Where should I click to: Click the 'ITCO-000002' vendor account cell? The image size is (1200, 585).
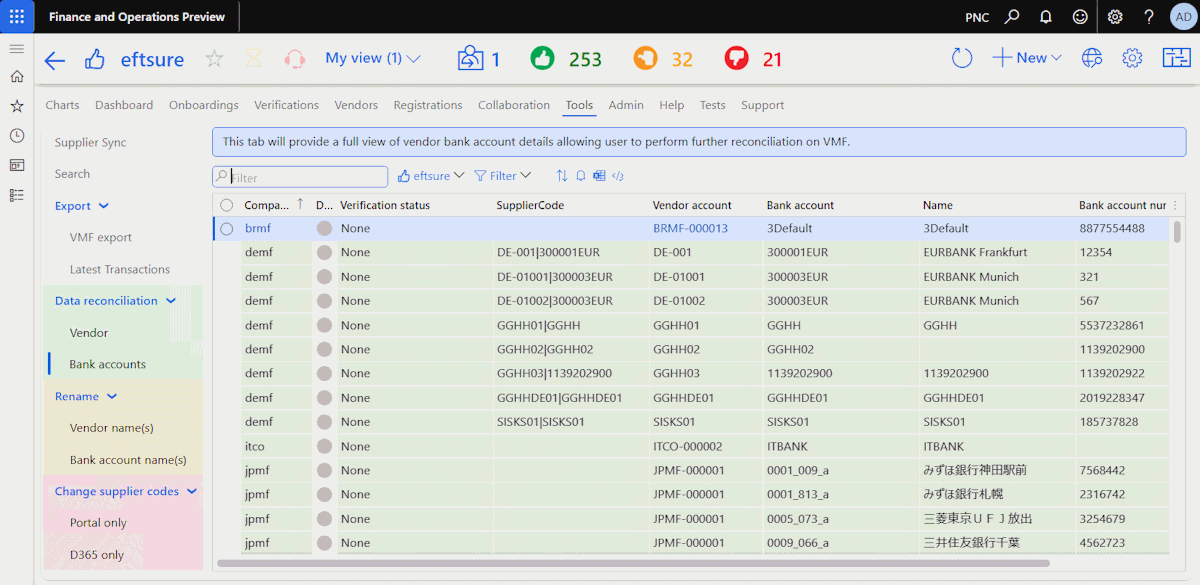click(706, 447)
